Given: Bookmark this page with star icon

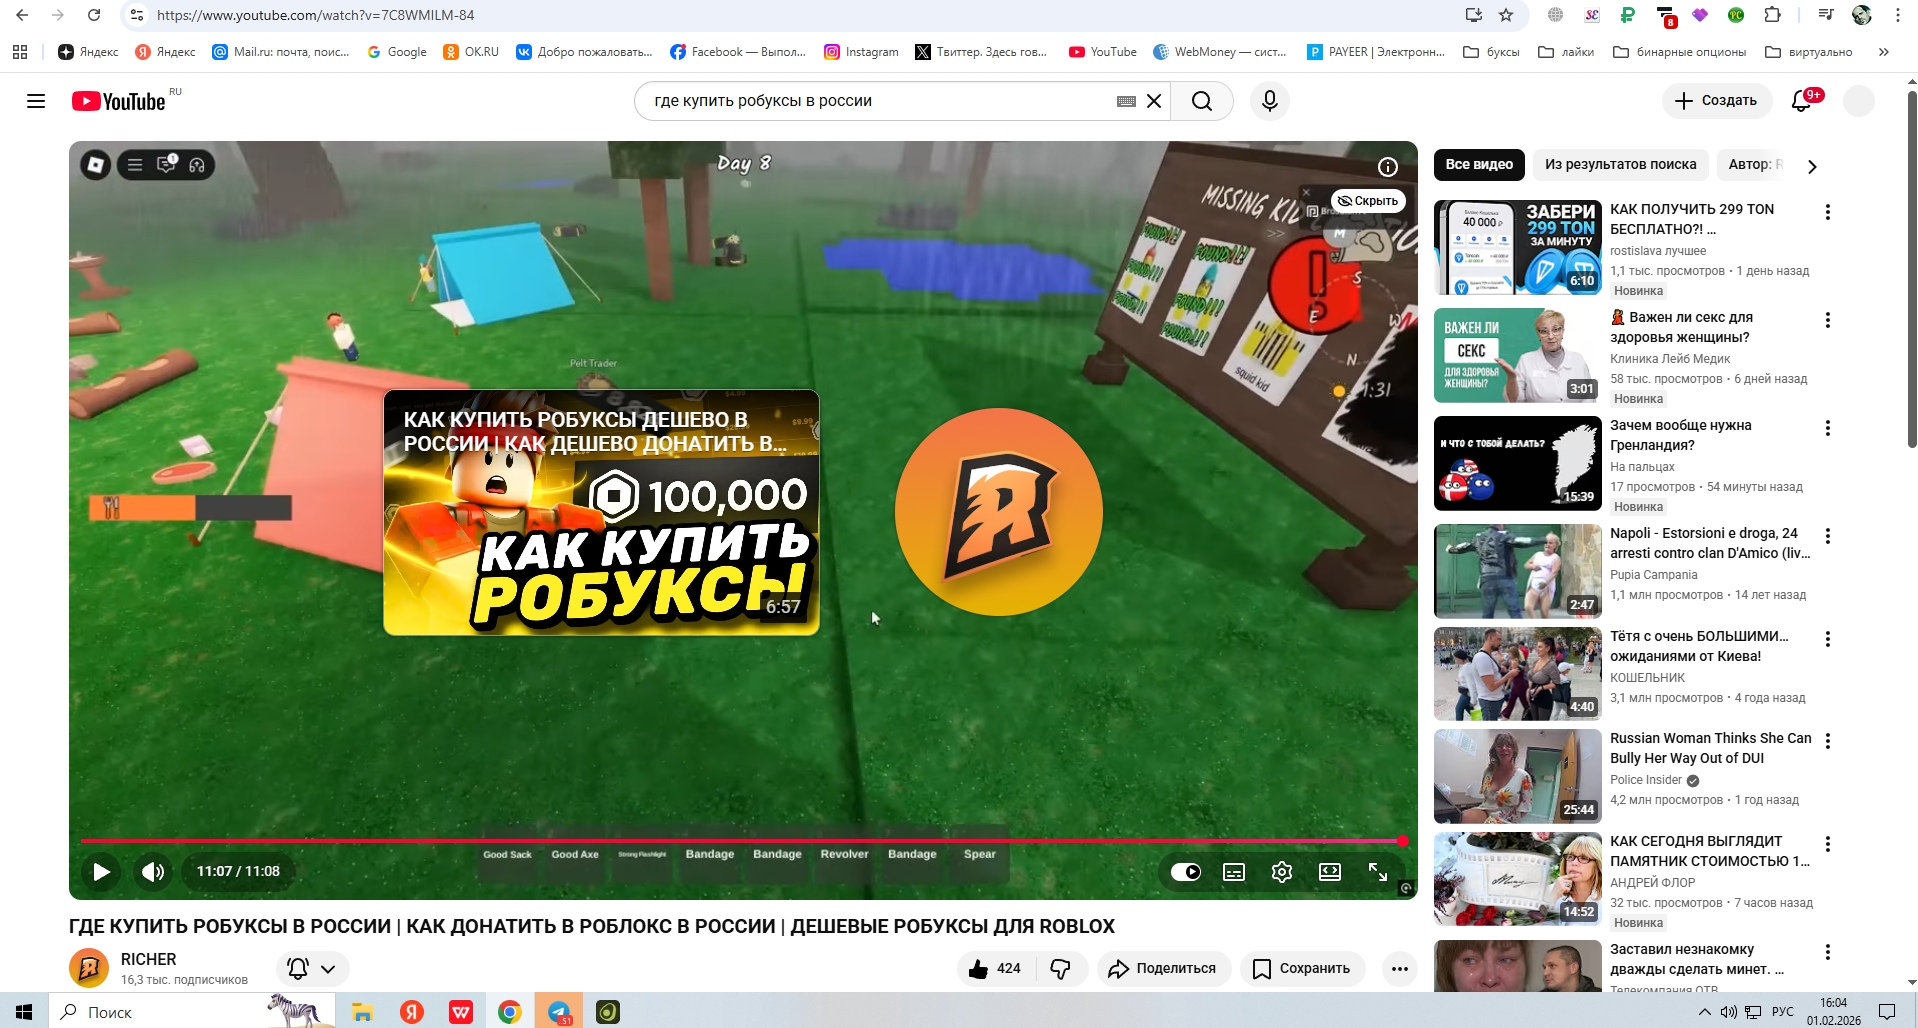Looking at the screenshot, I should click(1506, 15).
